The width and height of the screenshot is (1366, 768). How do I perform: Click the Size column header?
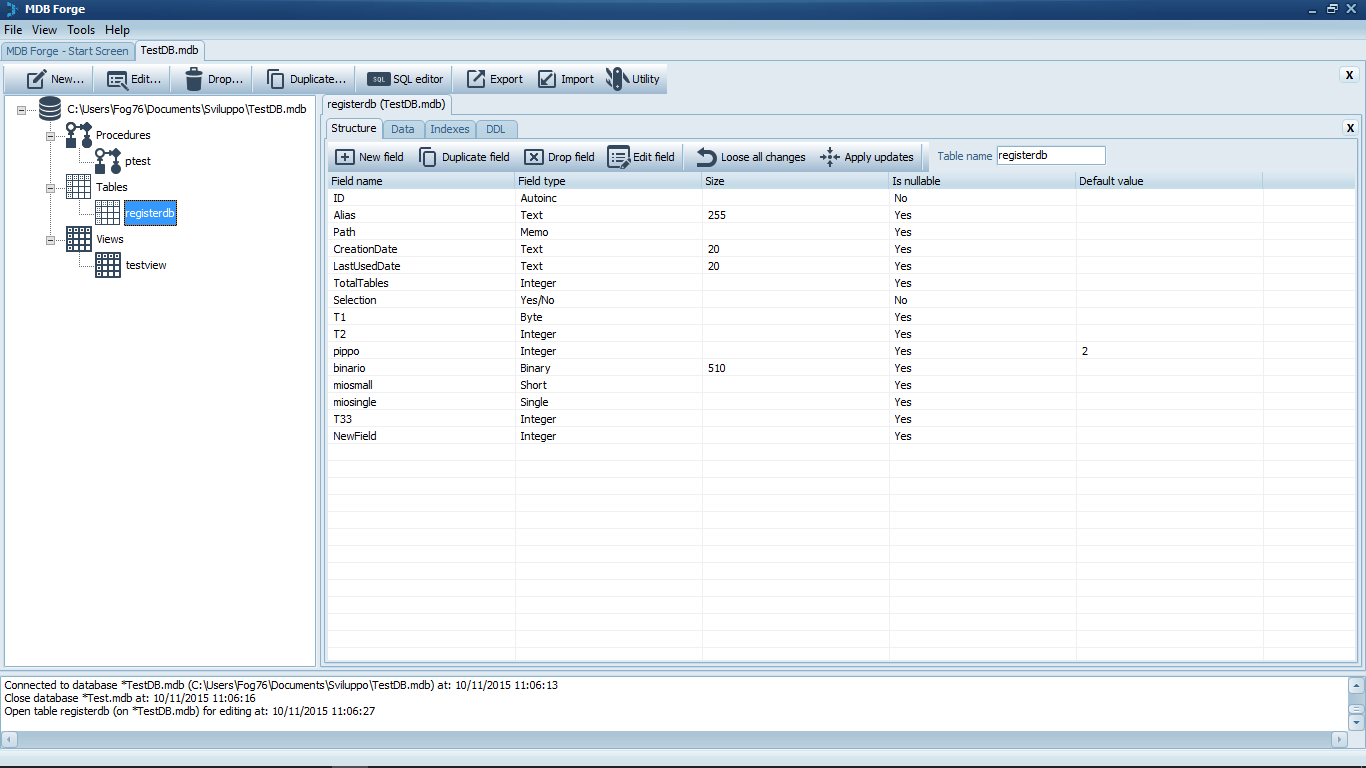(x=795, y=181)
